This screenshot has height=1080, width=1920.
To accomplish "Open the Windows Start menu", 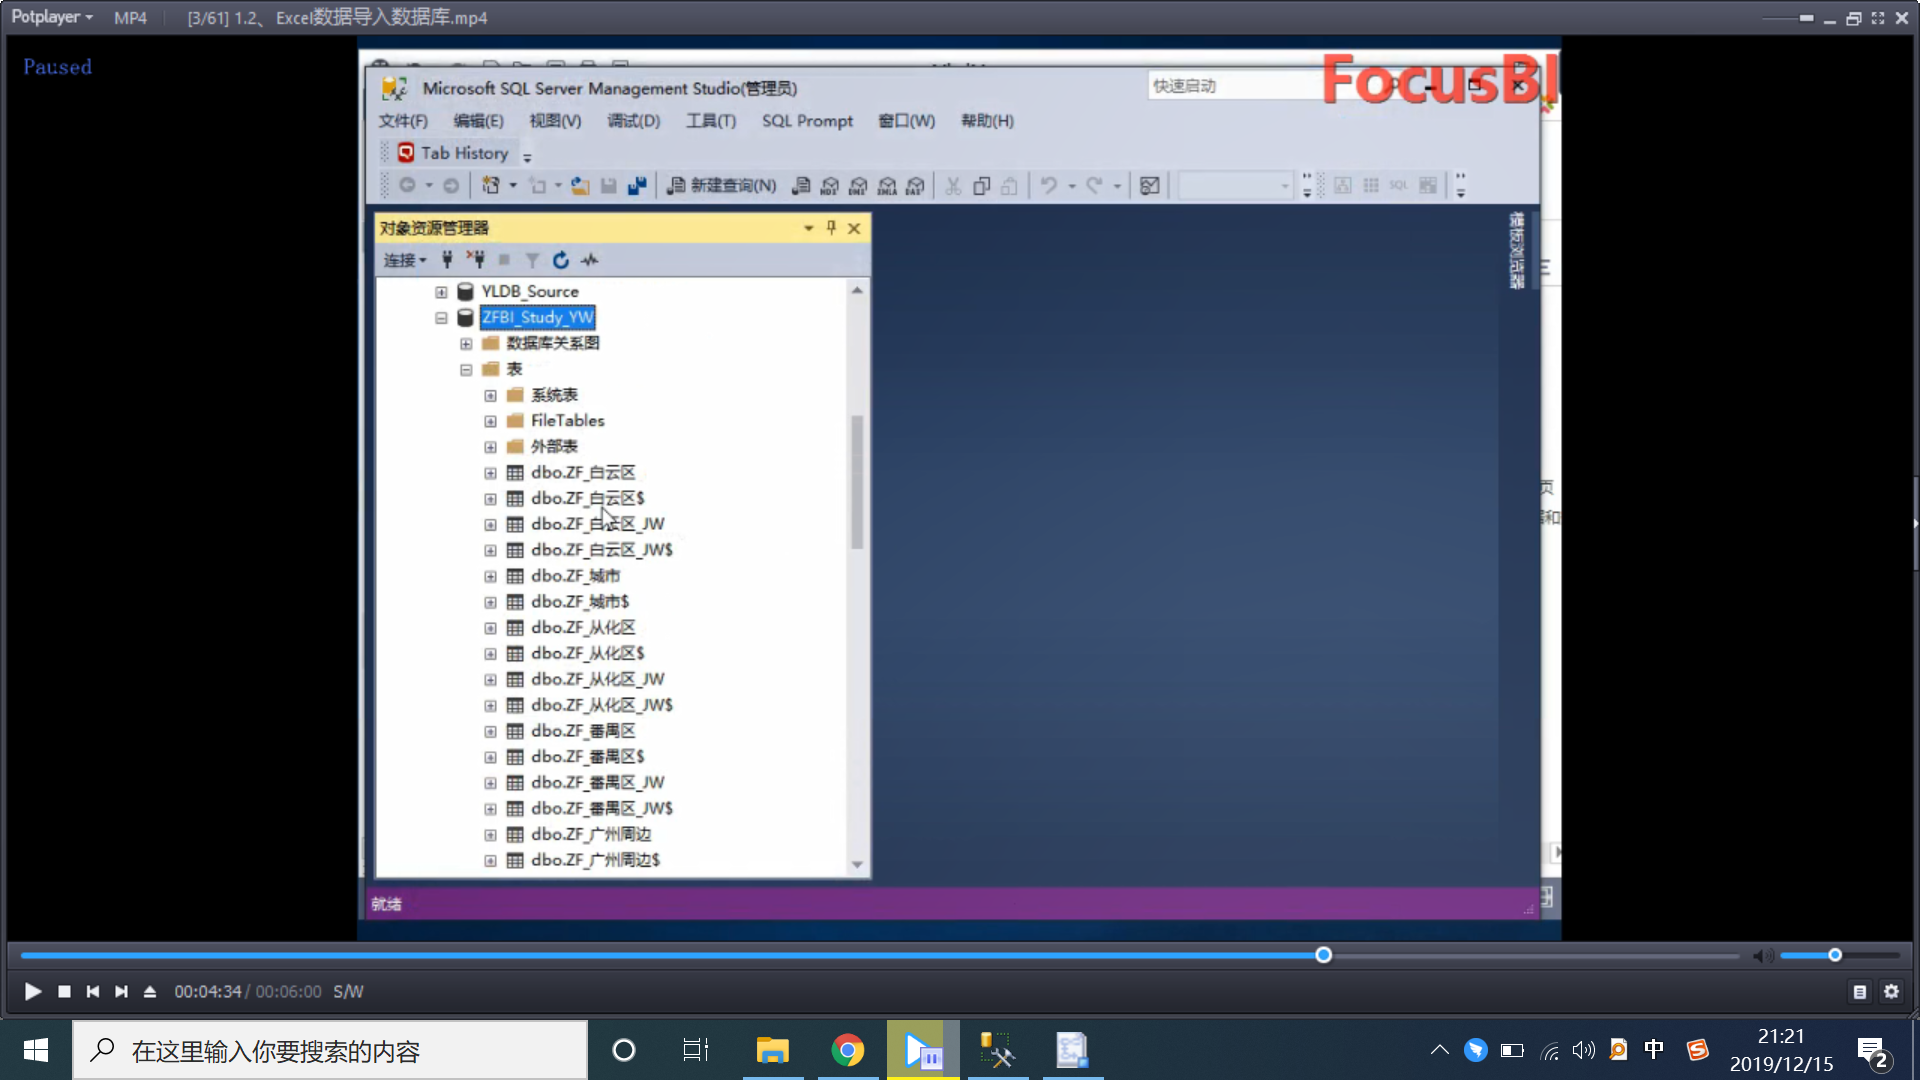I will click(36, 1050).
